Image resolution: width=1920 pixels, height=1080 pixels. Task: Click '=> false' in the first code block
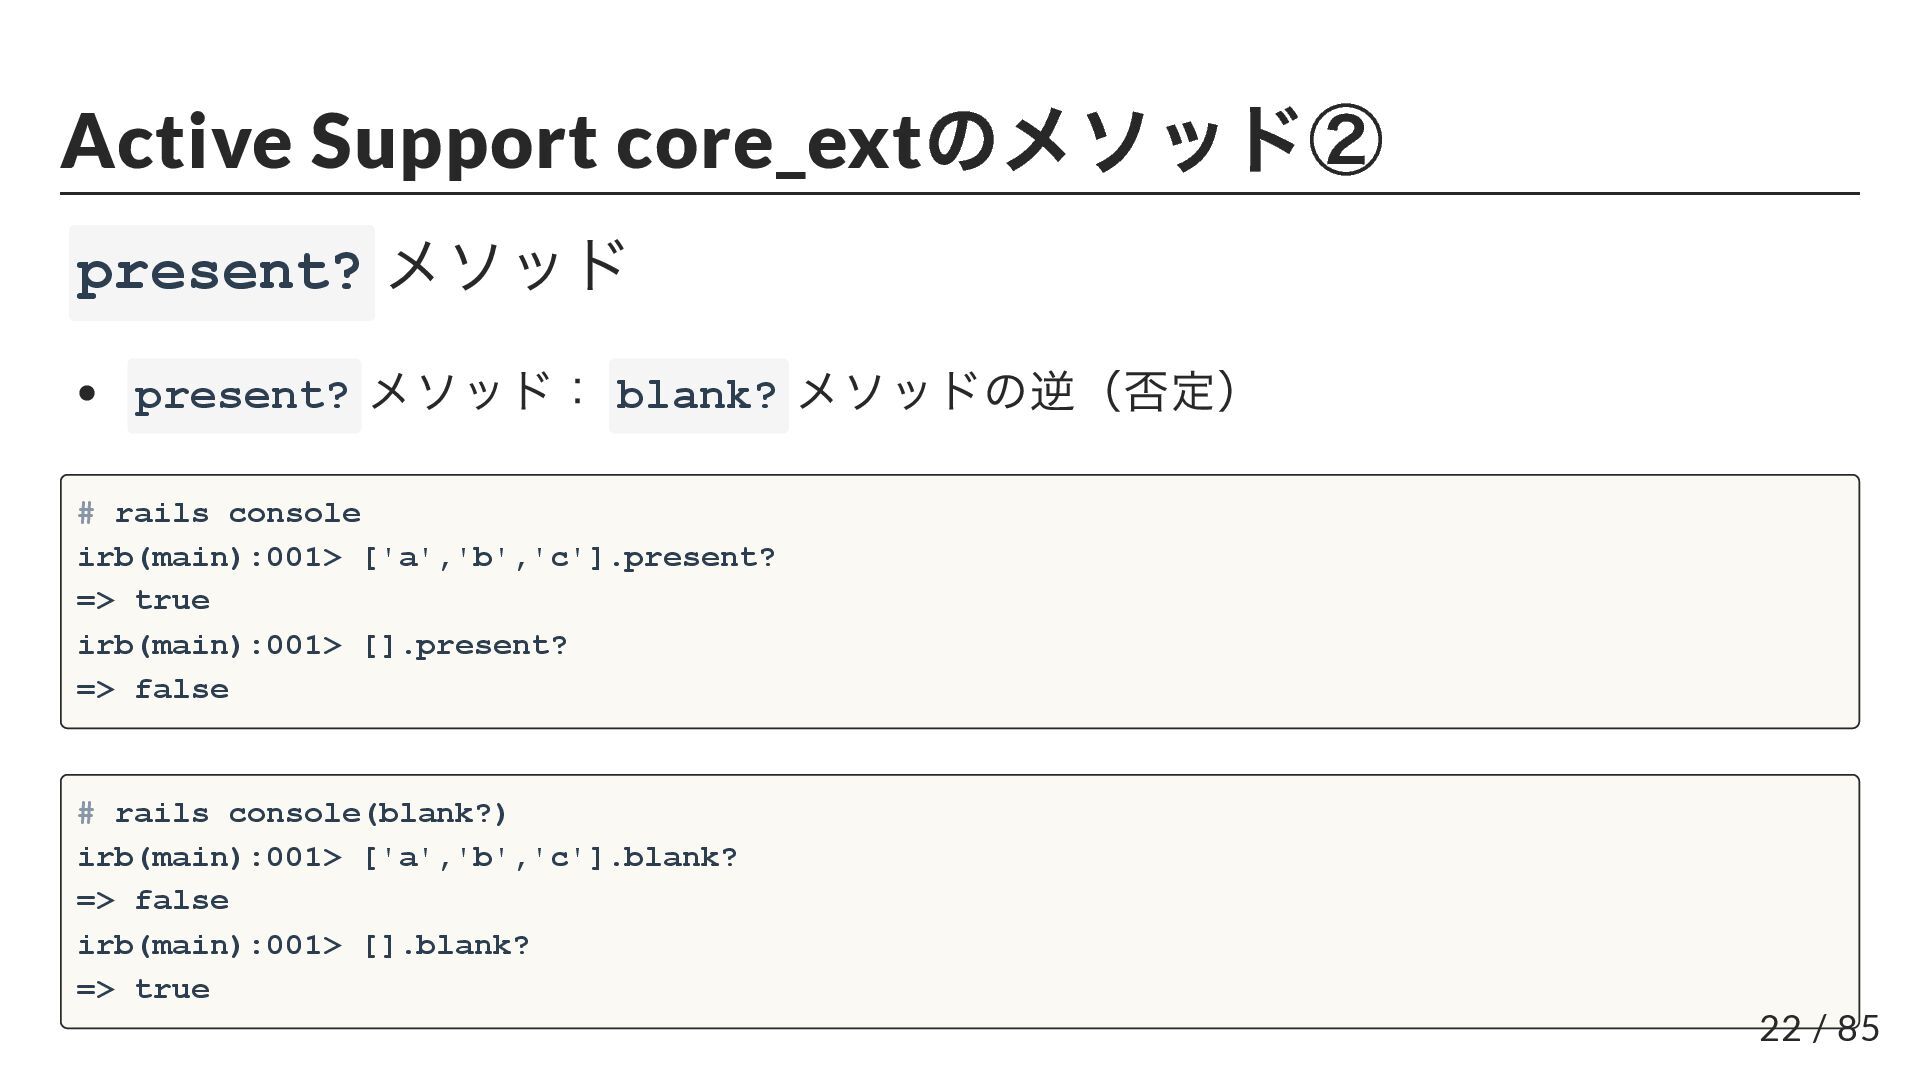(153, 689)
